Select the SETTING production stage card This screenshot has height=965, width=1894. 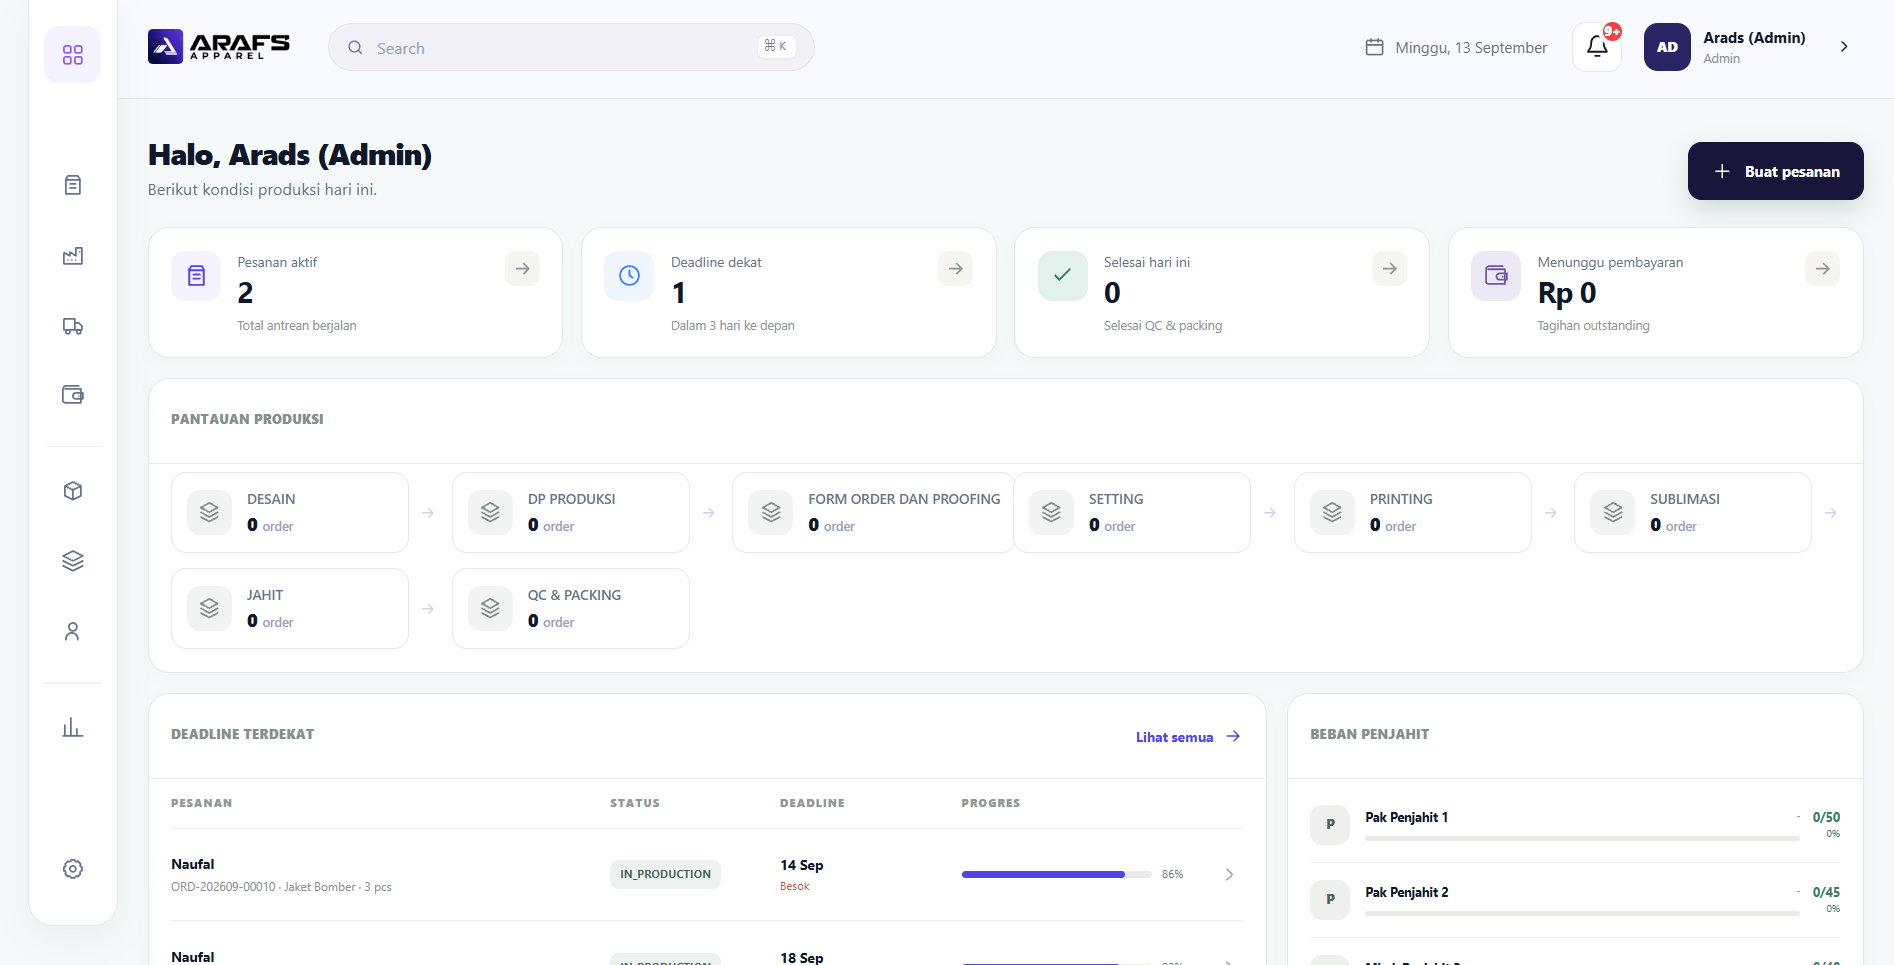tap(1132, 513)
